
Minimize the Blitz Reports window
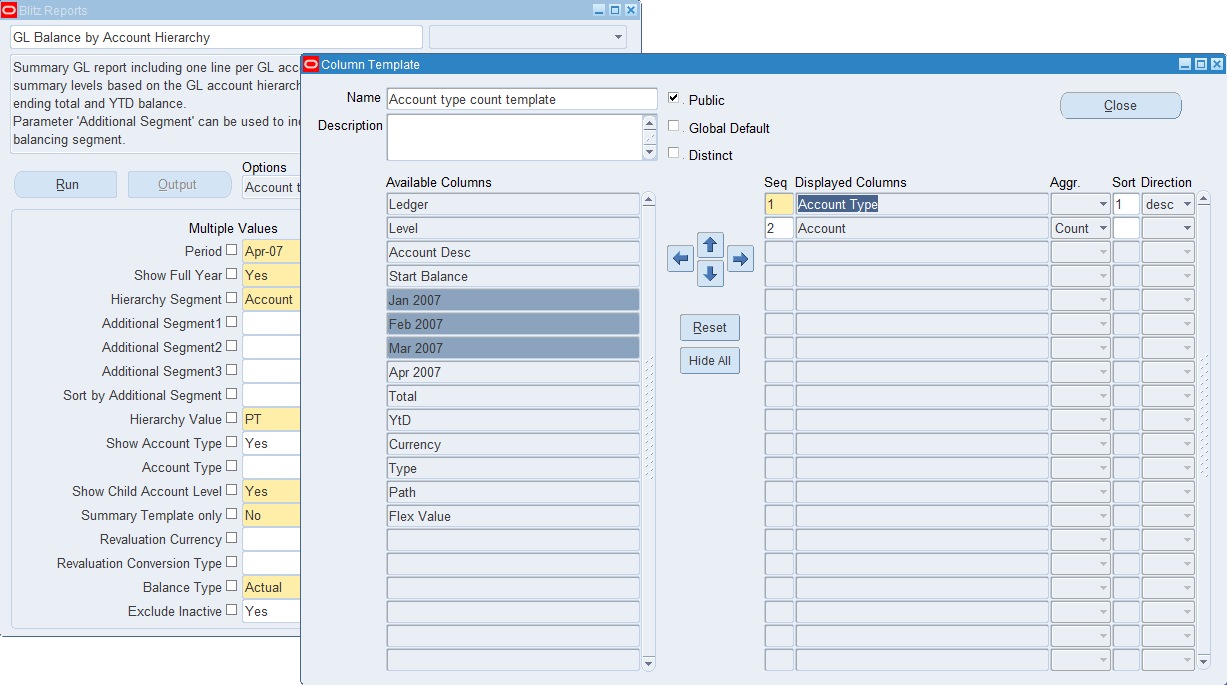point(599,10)
